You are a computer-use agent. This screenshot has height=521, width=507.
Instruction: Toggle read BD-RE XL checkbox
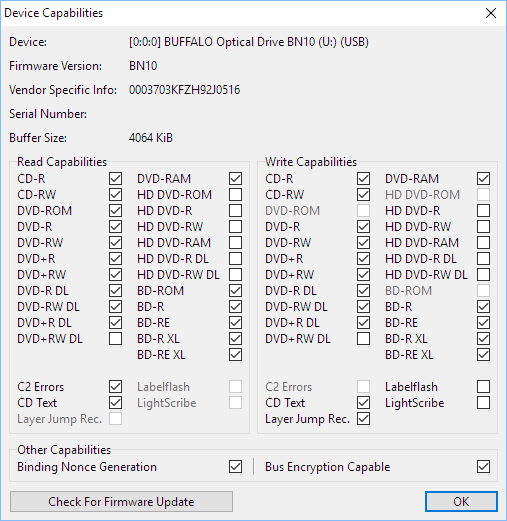[235, 355]
